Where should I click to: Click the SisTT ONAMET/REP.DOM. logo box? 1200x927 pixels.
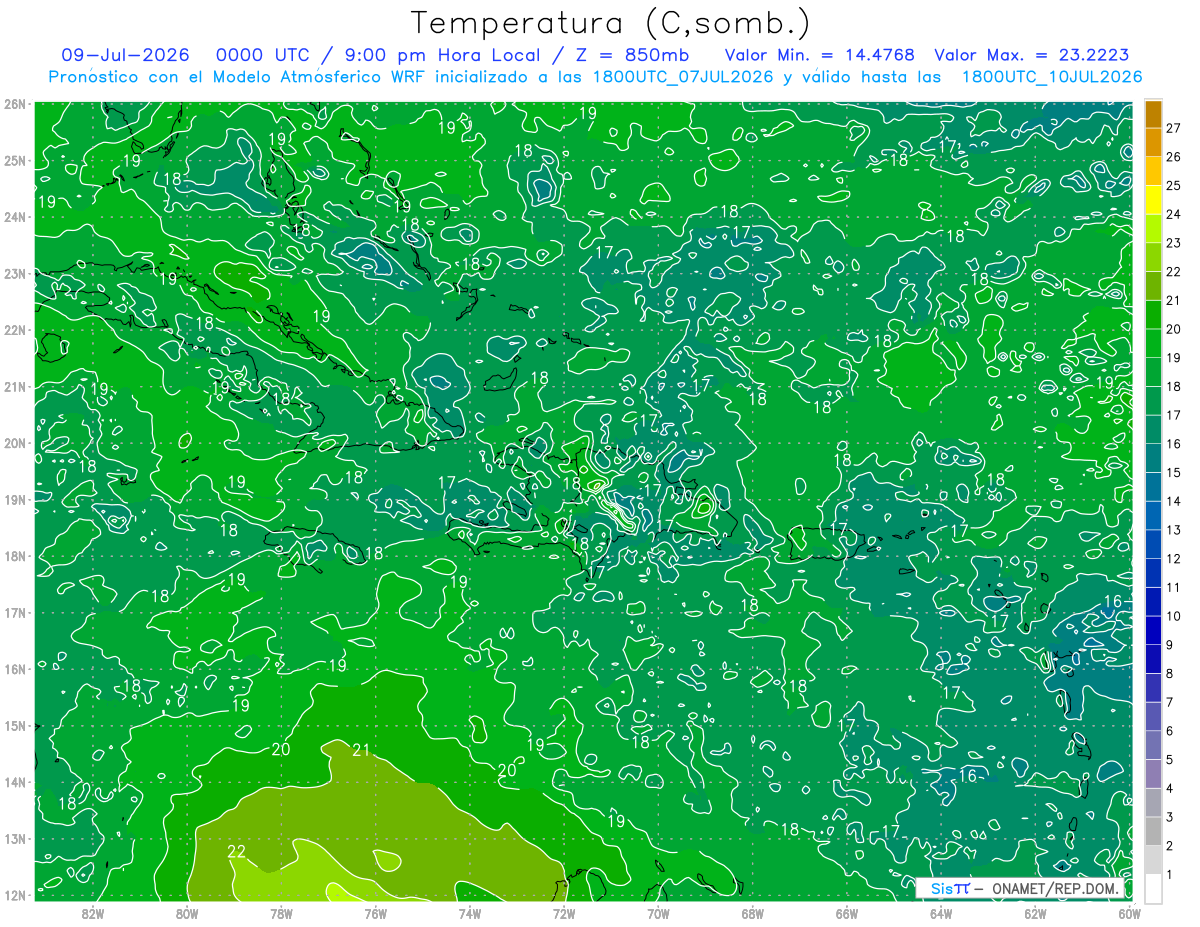pyautogui.click(x=1021, y=889)
